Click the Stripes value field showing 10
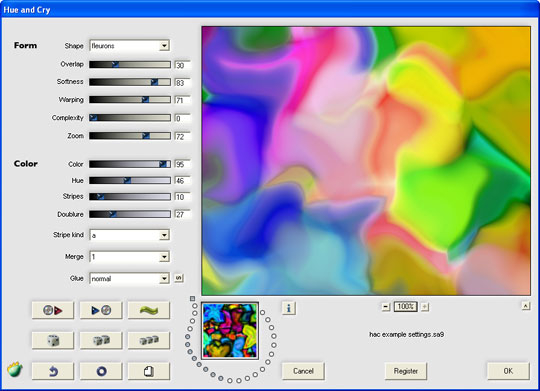Screen dimensions: 540x391 [182, 197]
